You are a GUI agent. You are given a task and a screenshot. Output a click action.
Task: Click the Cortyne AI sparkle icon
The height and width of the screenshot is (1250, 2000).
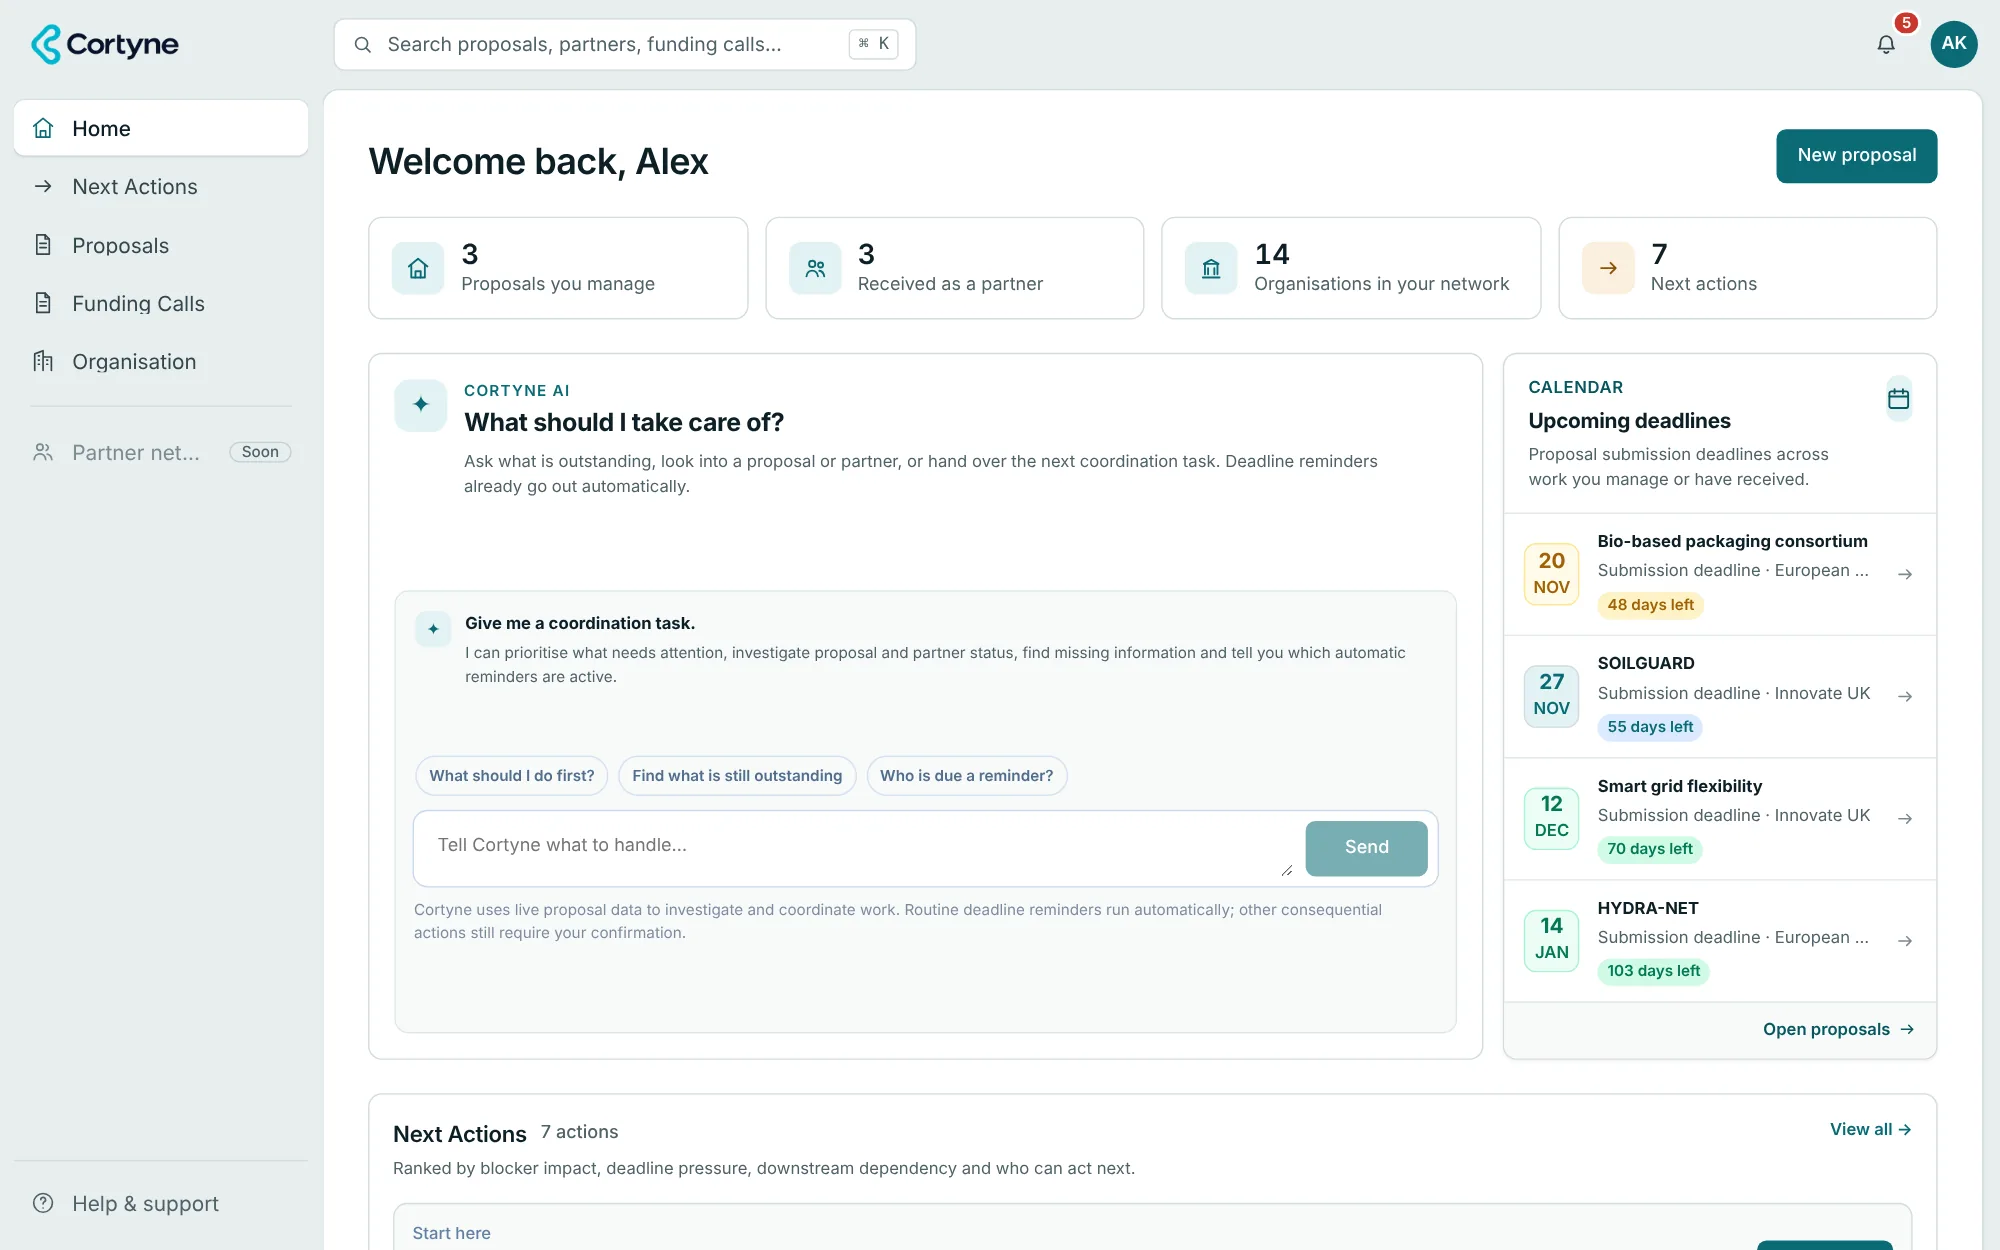pyautogui.click(x=421, y=405)
